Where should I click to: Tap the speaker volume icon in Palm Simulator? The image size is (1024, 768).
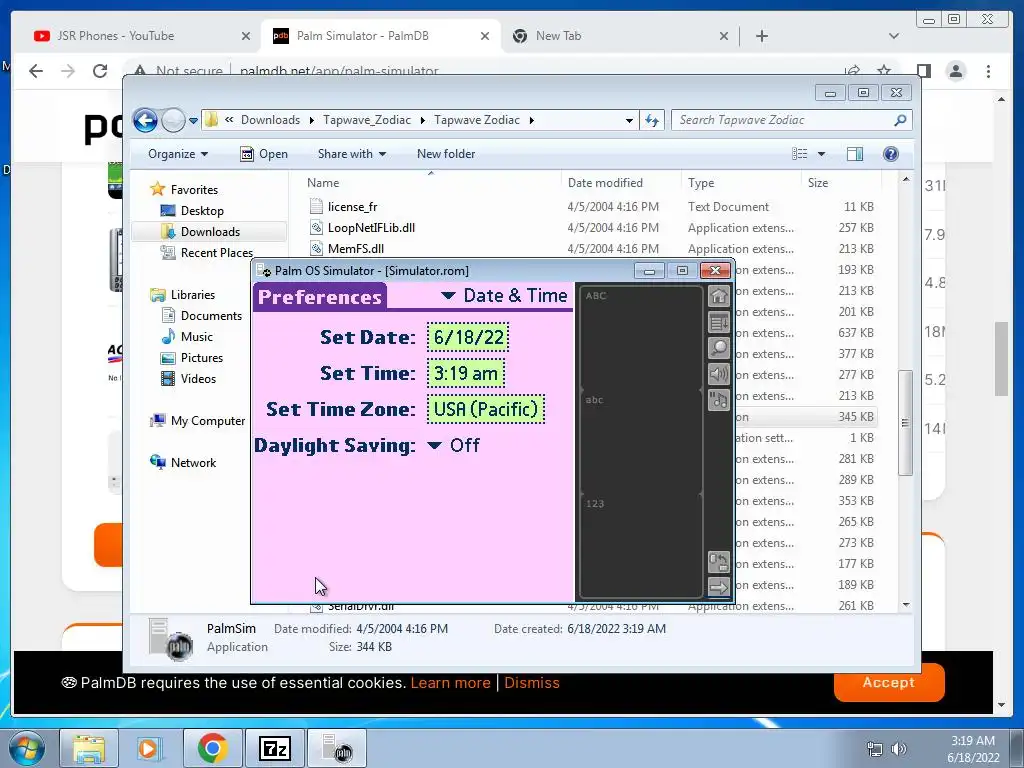(x=718, y=374)
